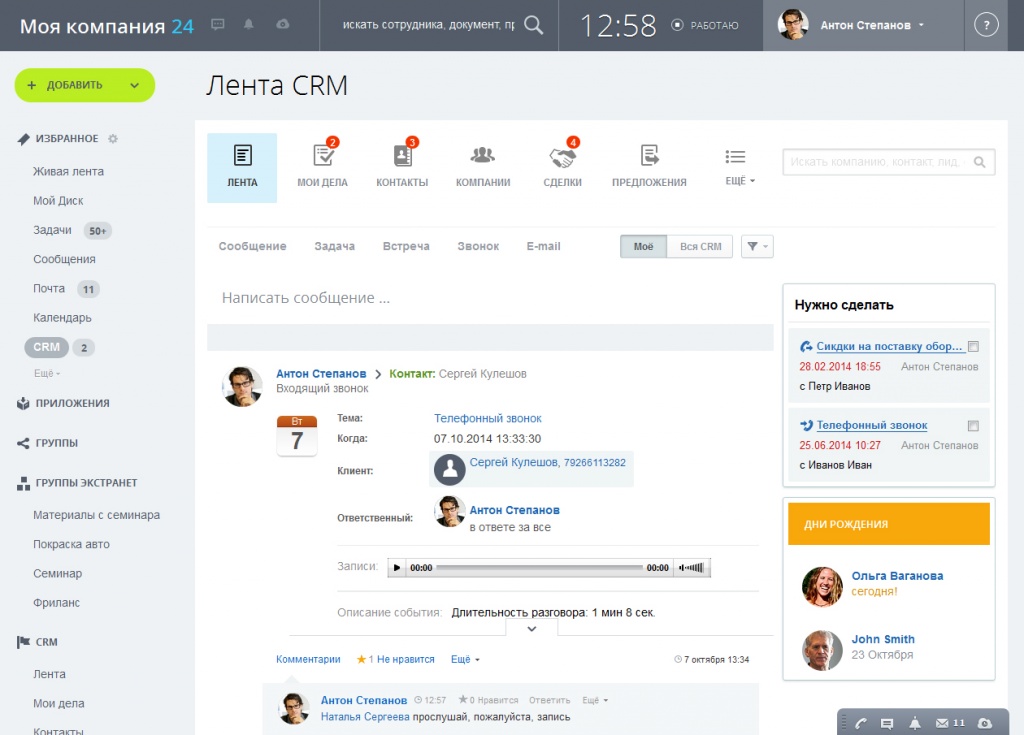Click the magnifier icon in header search

[x=534, y=25]
